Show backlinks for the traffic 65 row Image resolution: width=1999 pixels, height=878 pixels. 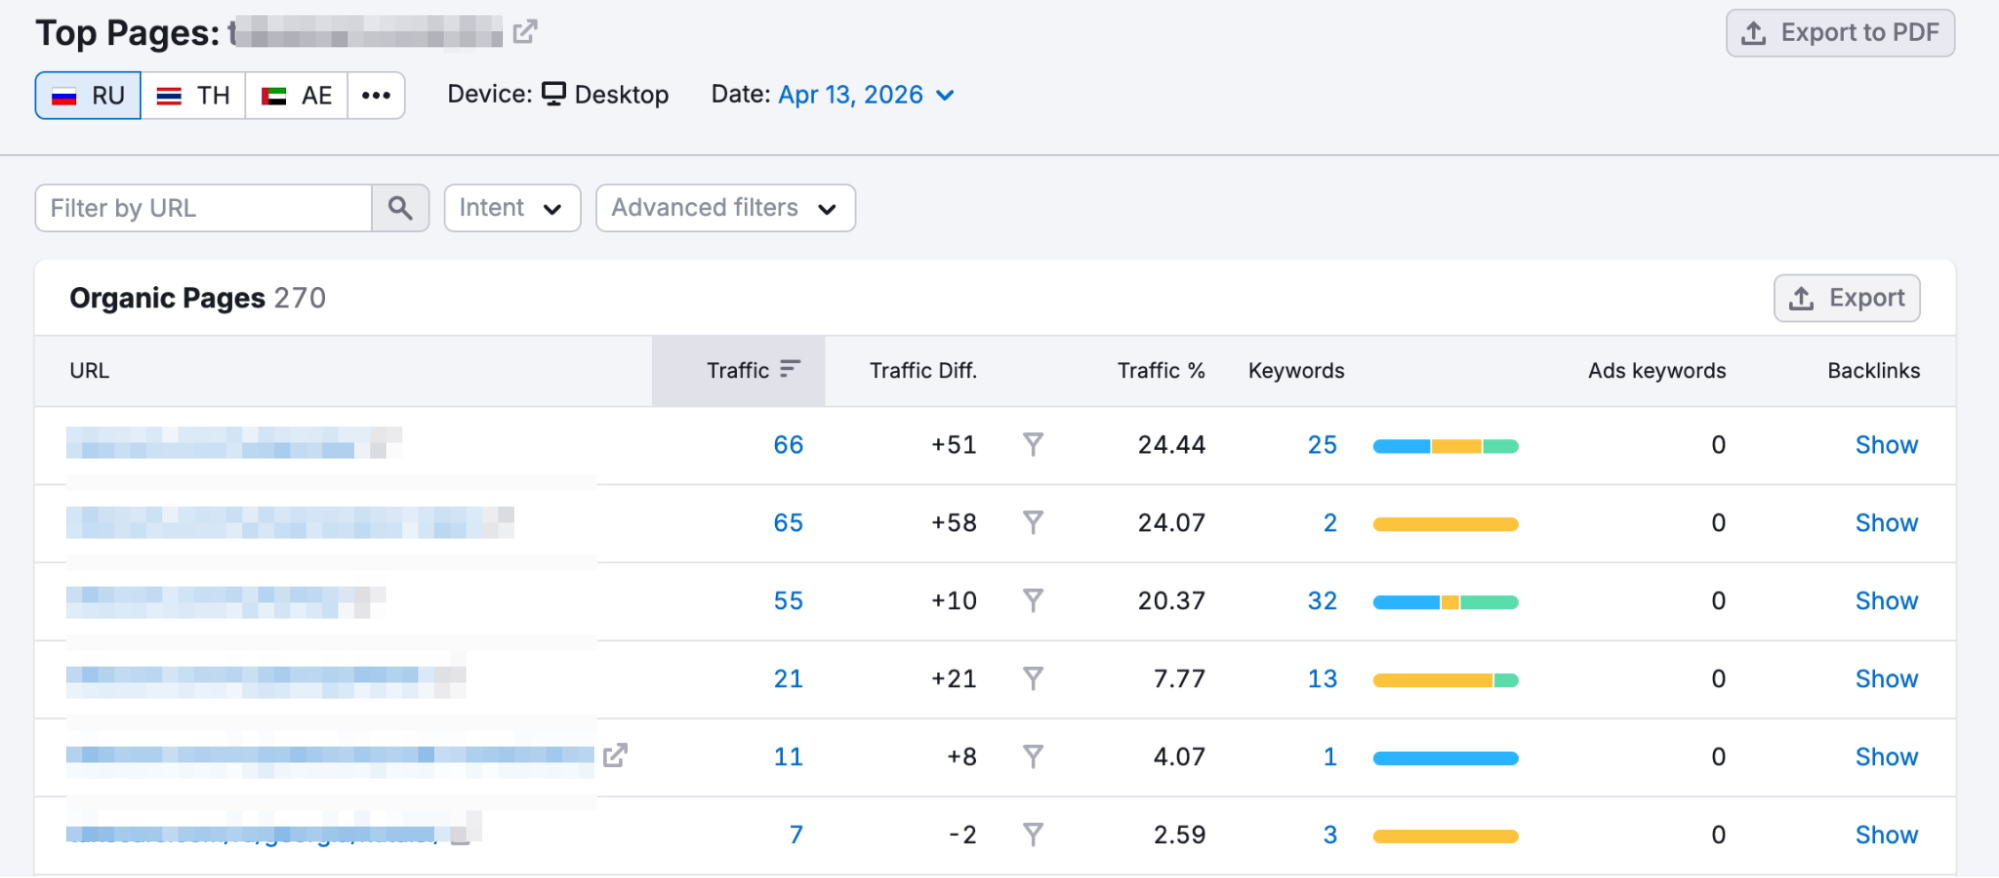(1887, 523)
